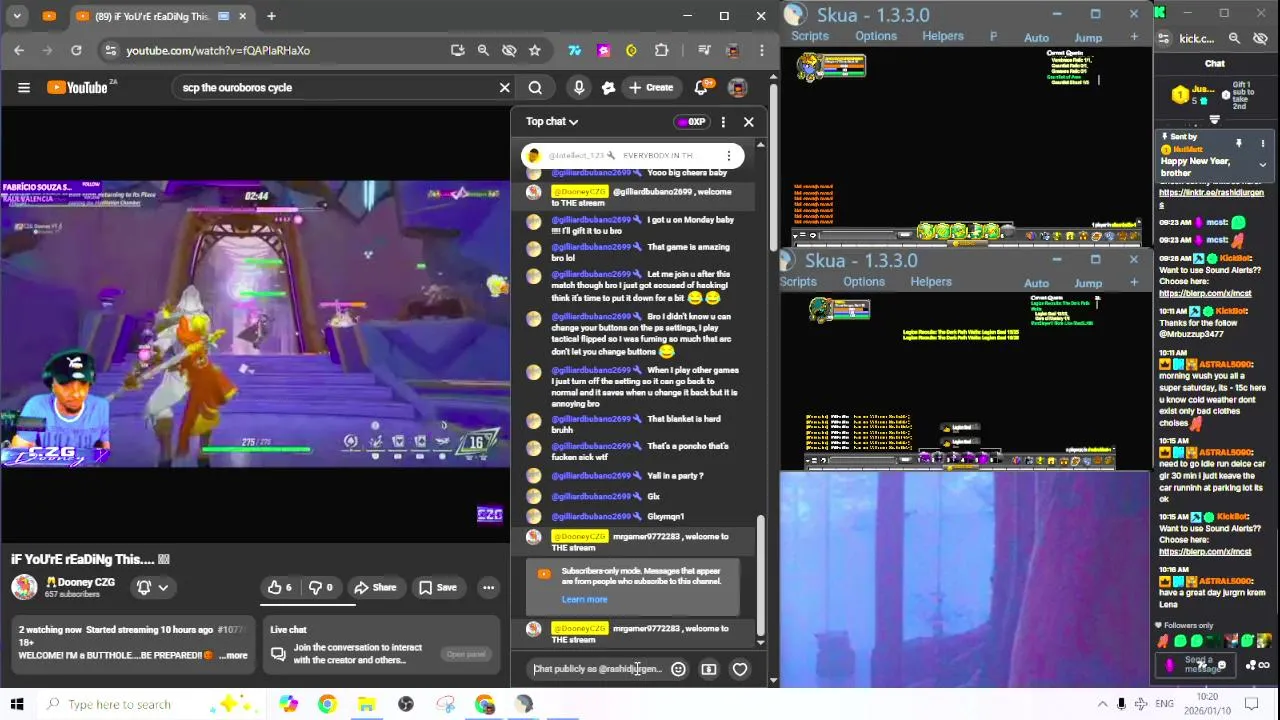Open Scripts menu in top Skua window

coord(810,36)
